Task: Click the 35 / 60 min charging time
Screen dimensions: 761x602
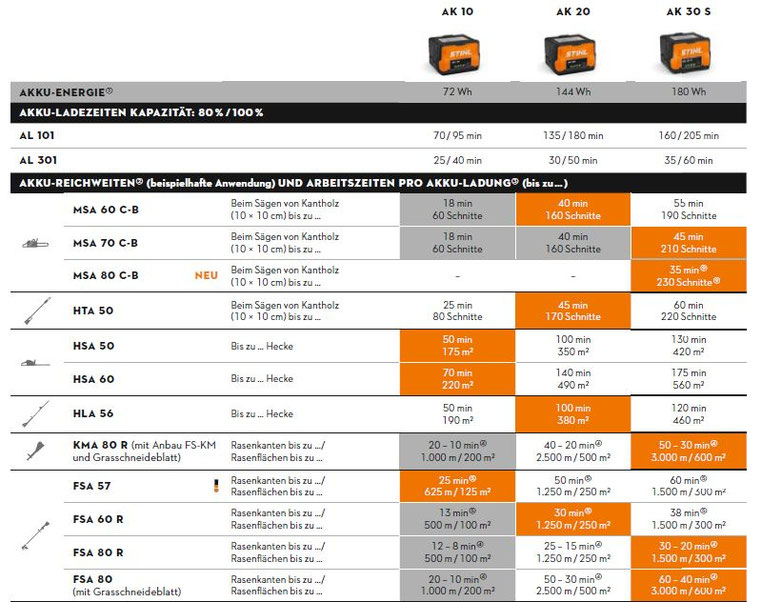Action: 689,160
